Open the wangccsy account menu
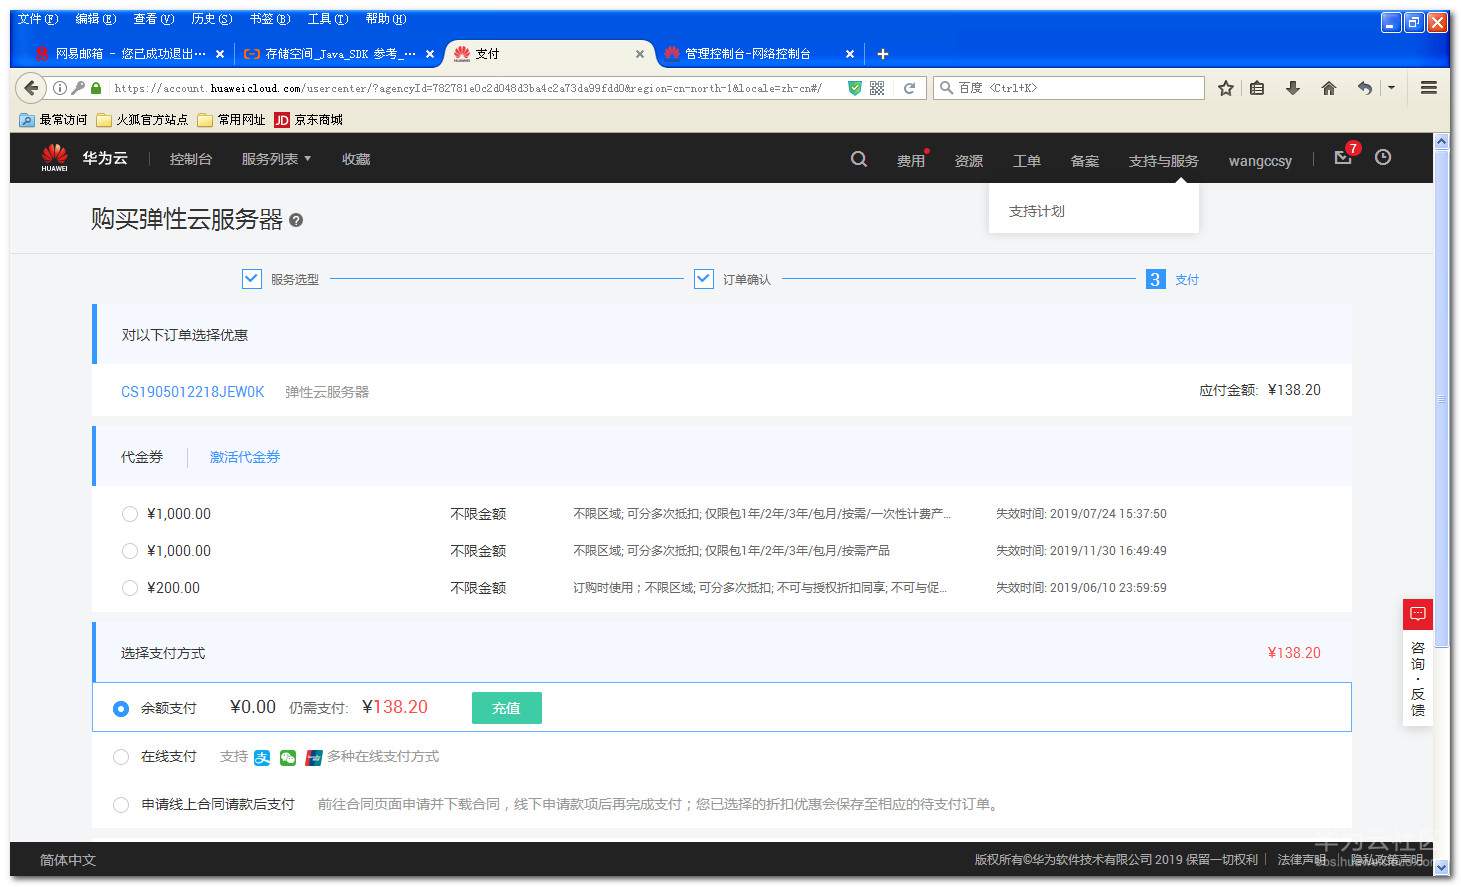 1260,160
